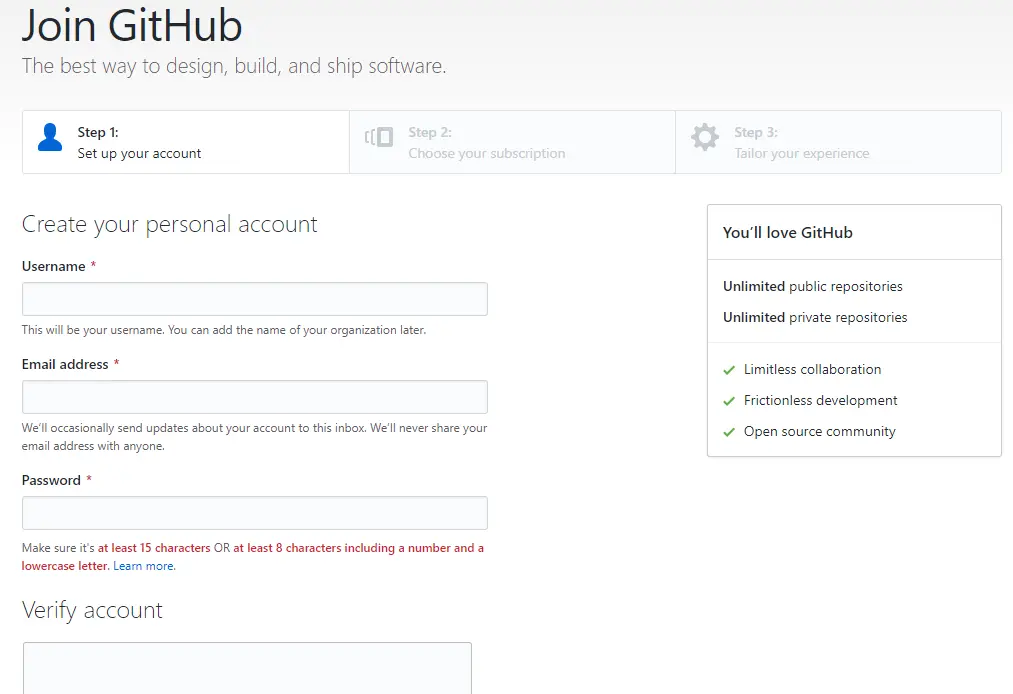Click the Frictionless development text

pyautogui.click(x=820, y=401)
